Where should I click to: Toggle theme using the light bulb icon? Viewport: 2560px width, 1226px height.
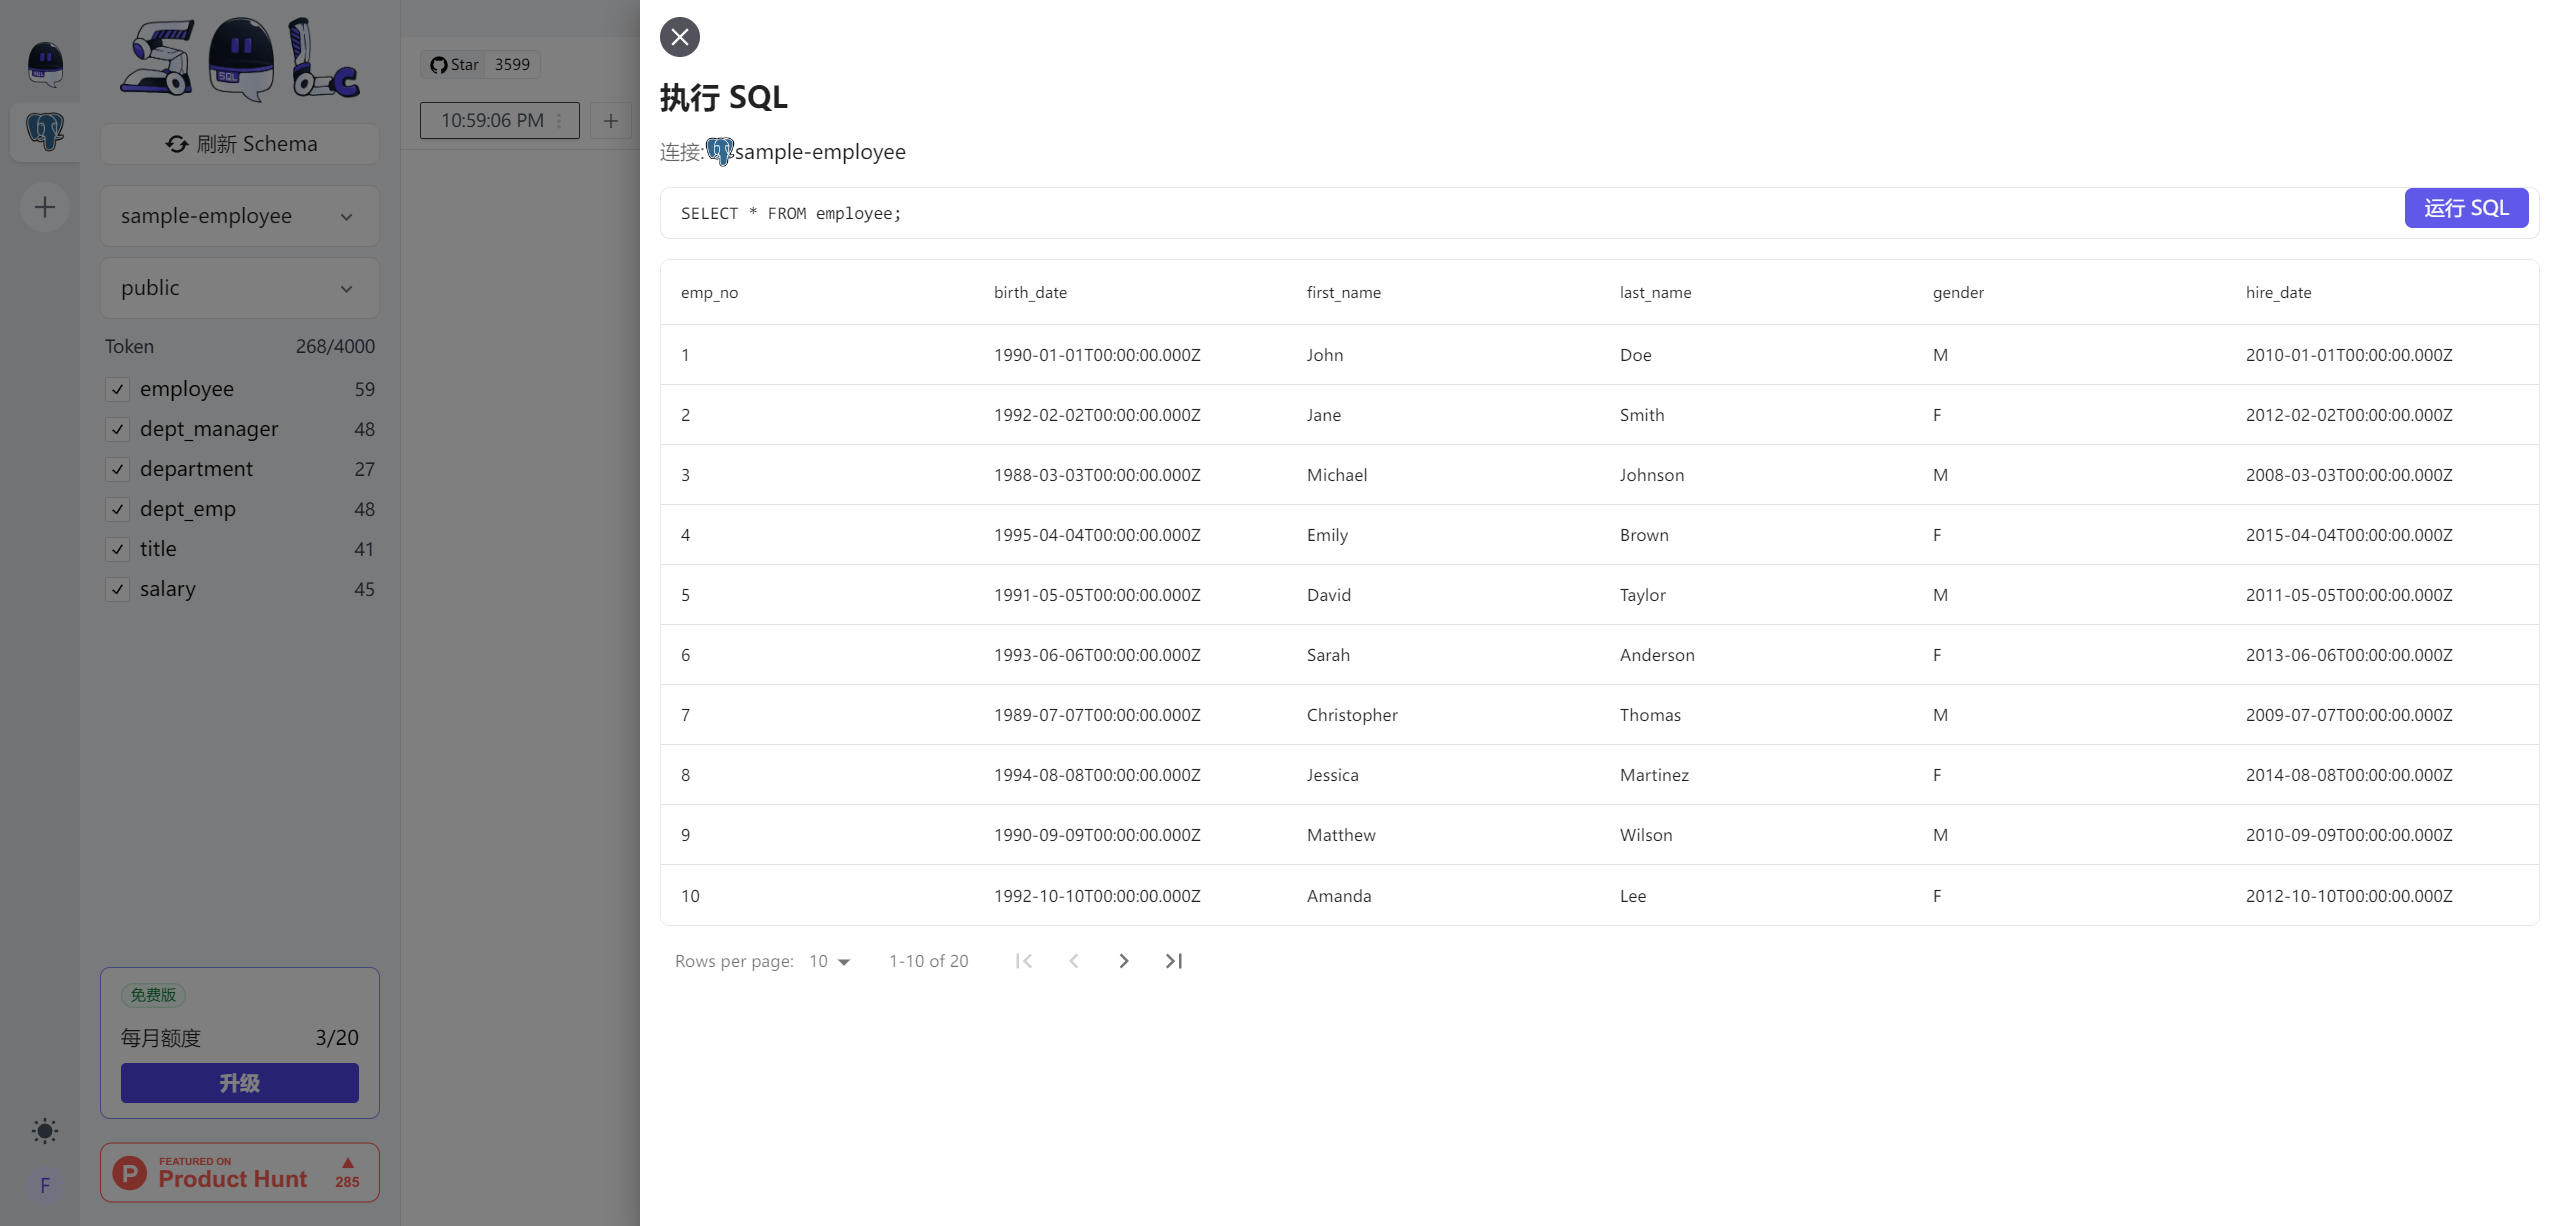pos(43,1131)
